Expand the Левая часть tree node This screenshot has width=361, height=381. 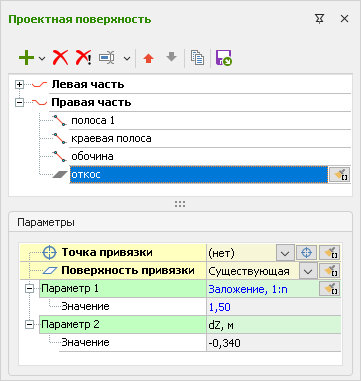click(x=19, y=85)
